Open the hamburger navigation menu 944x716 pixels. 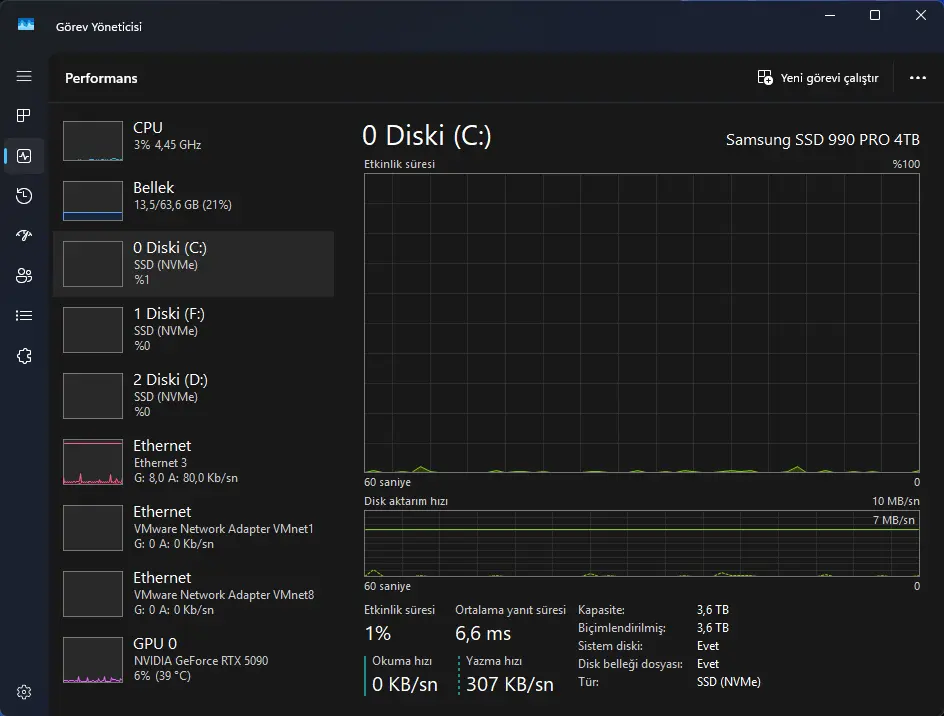point(24,76)
